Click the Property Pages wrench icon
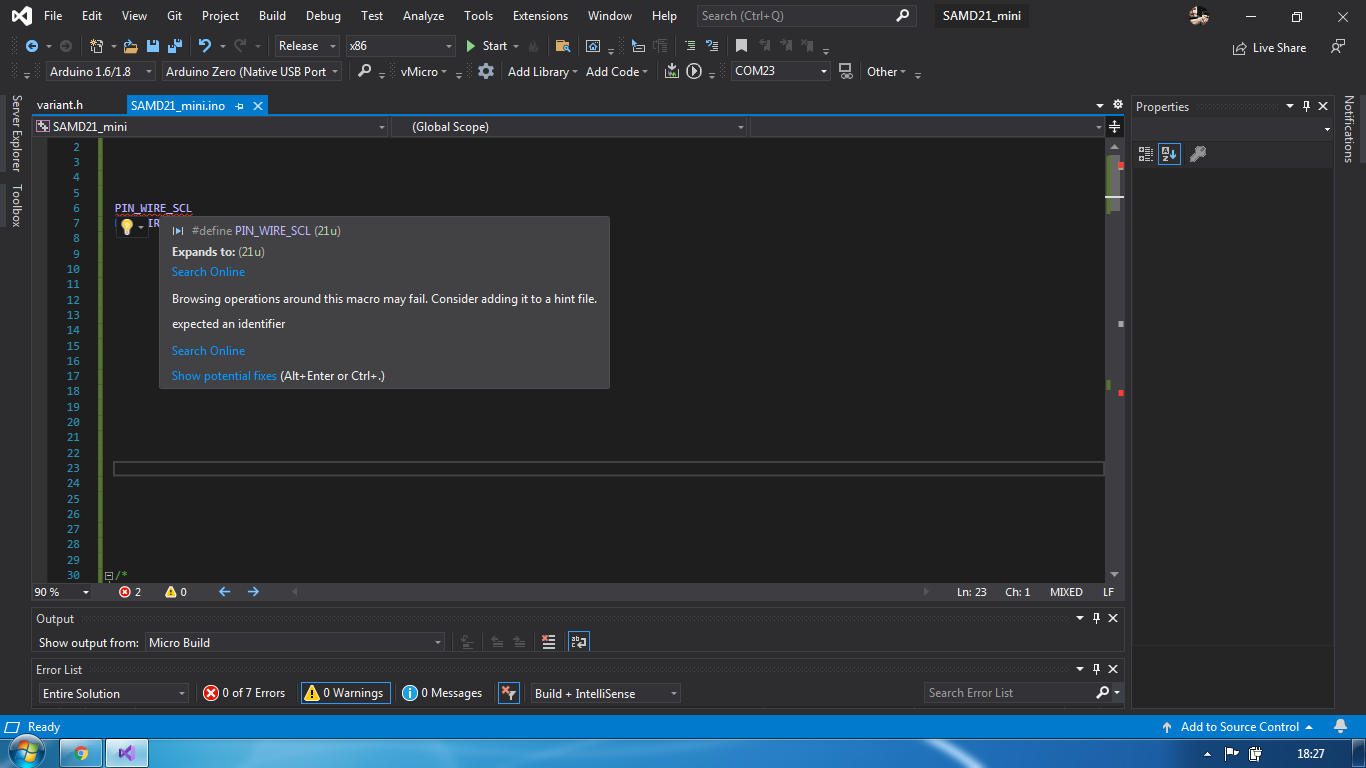The width and height of the screenshot is (1366, 768). pos(1197,154)
